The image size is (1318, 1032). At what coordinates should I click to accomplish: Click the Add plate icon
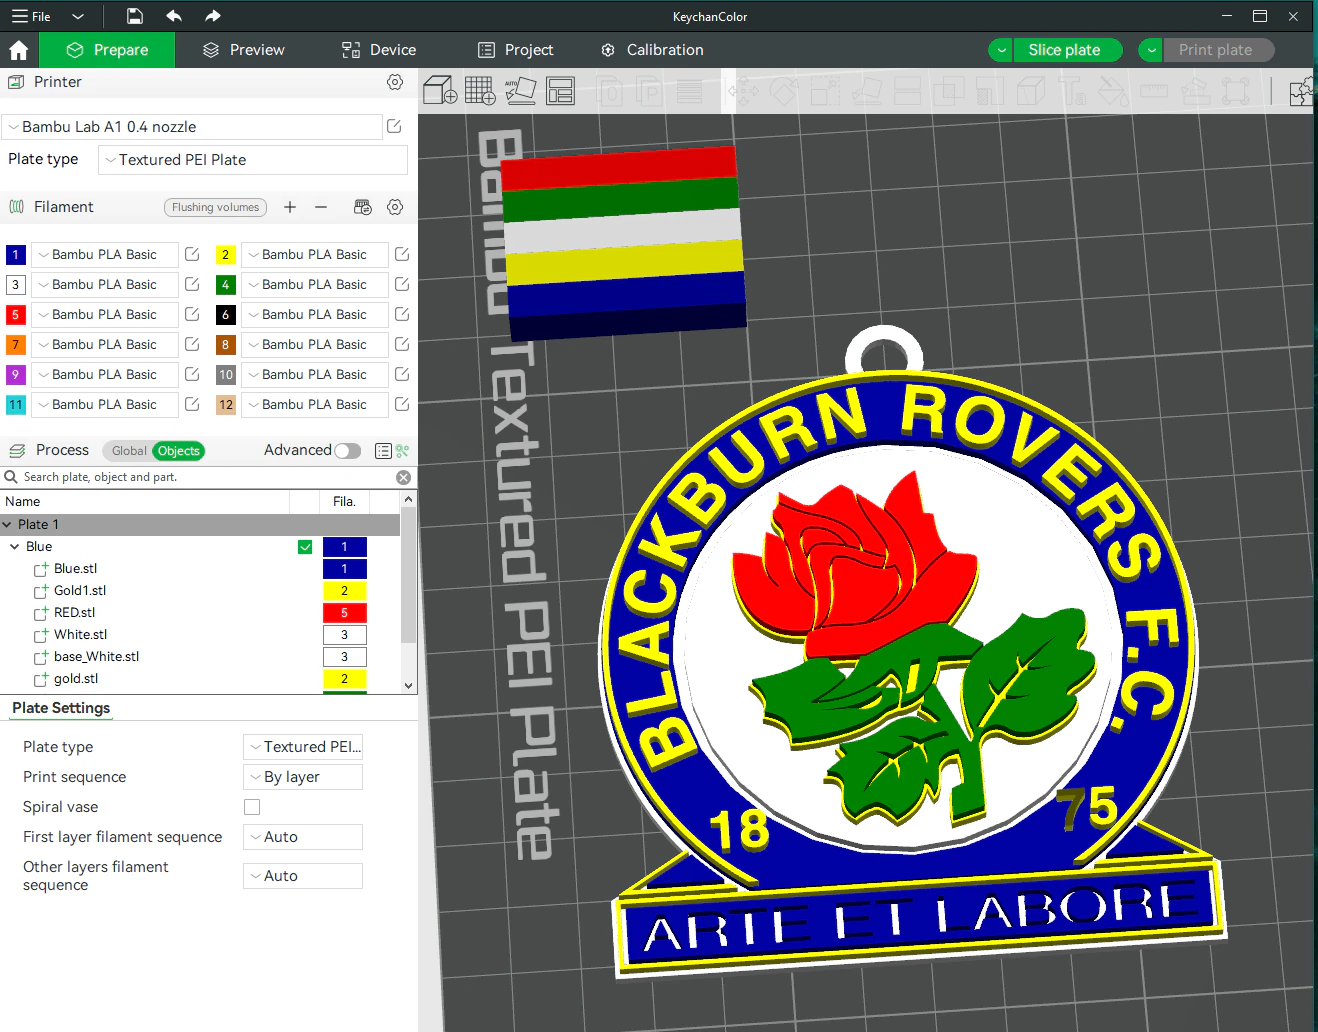point(480,91)
